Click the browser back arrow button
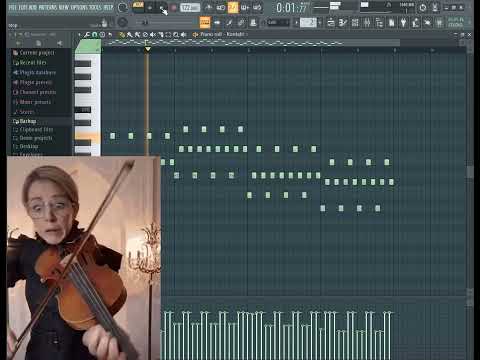Viewport: 480px width, 360px height. [x=18, y=43]
